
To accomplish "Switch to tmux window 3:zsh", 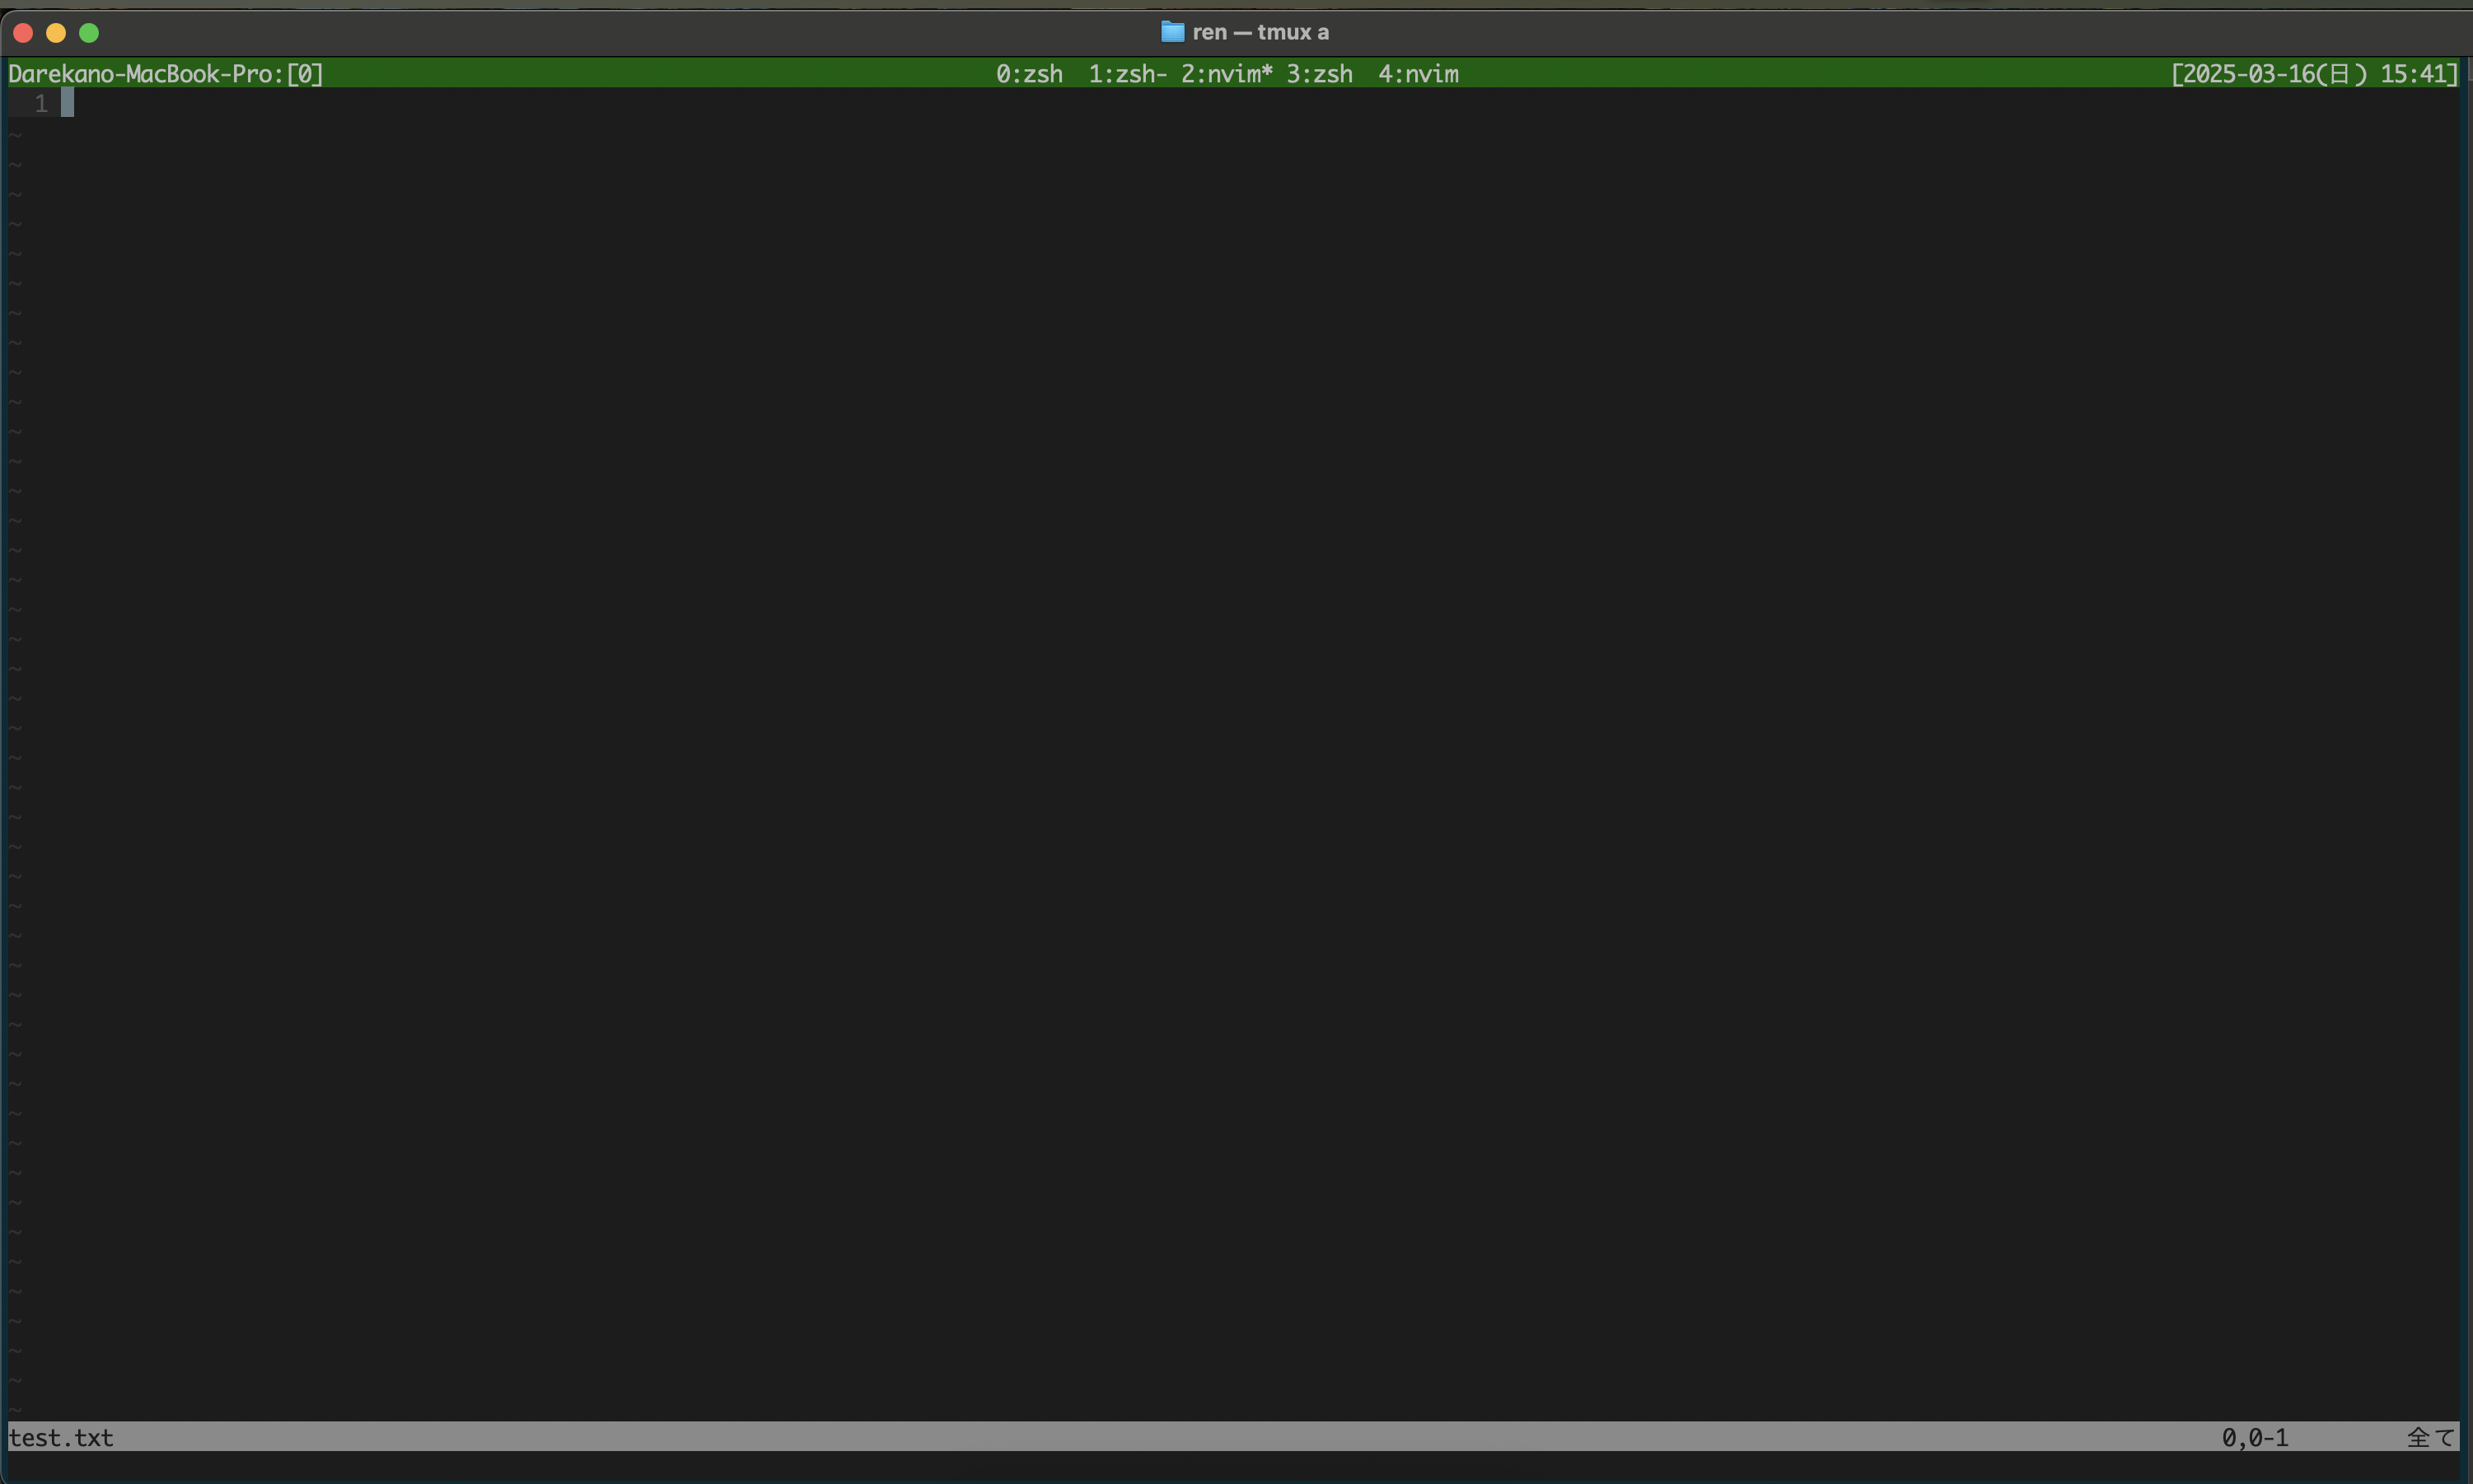I will (x=1319, y=74).
